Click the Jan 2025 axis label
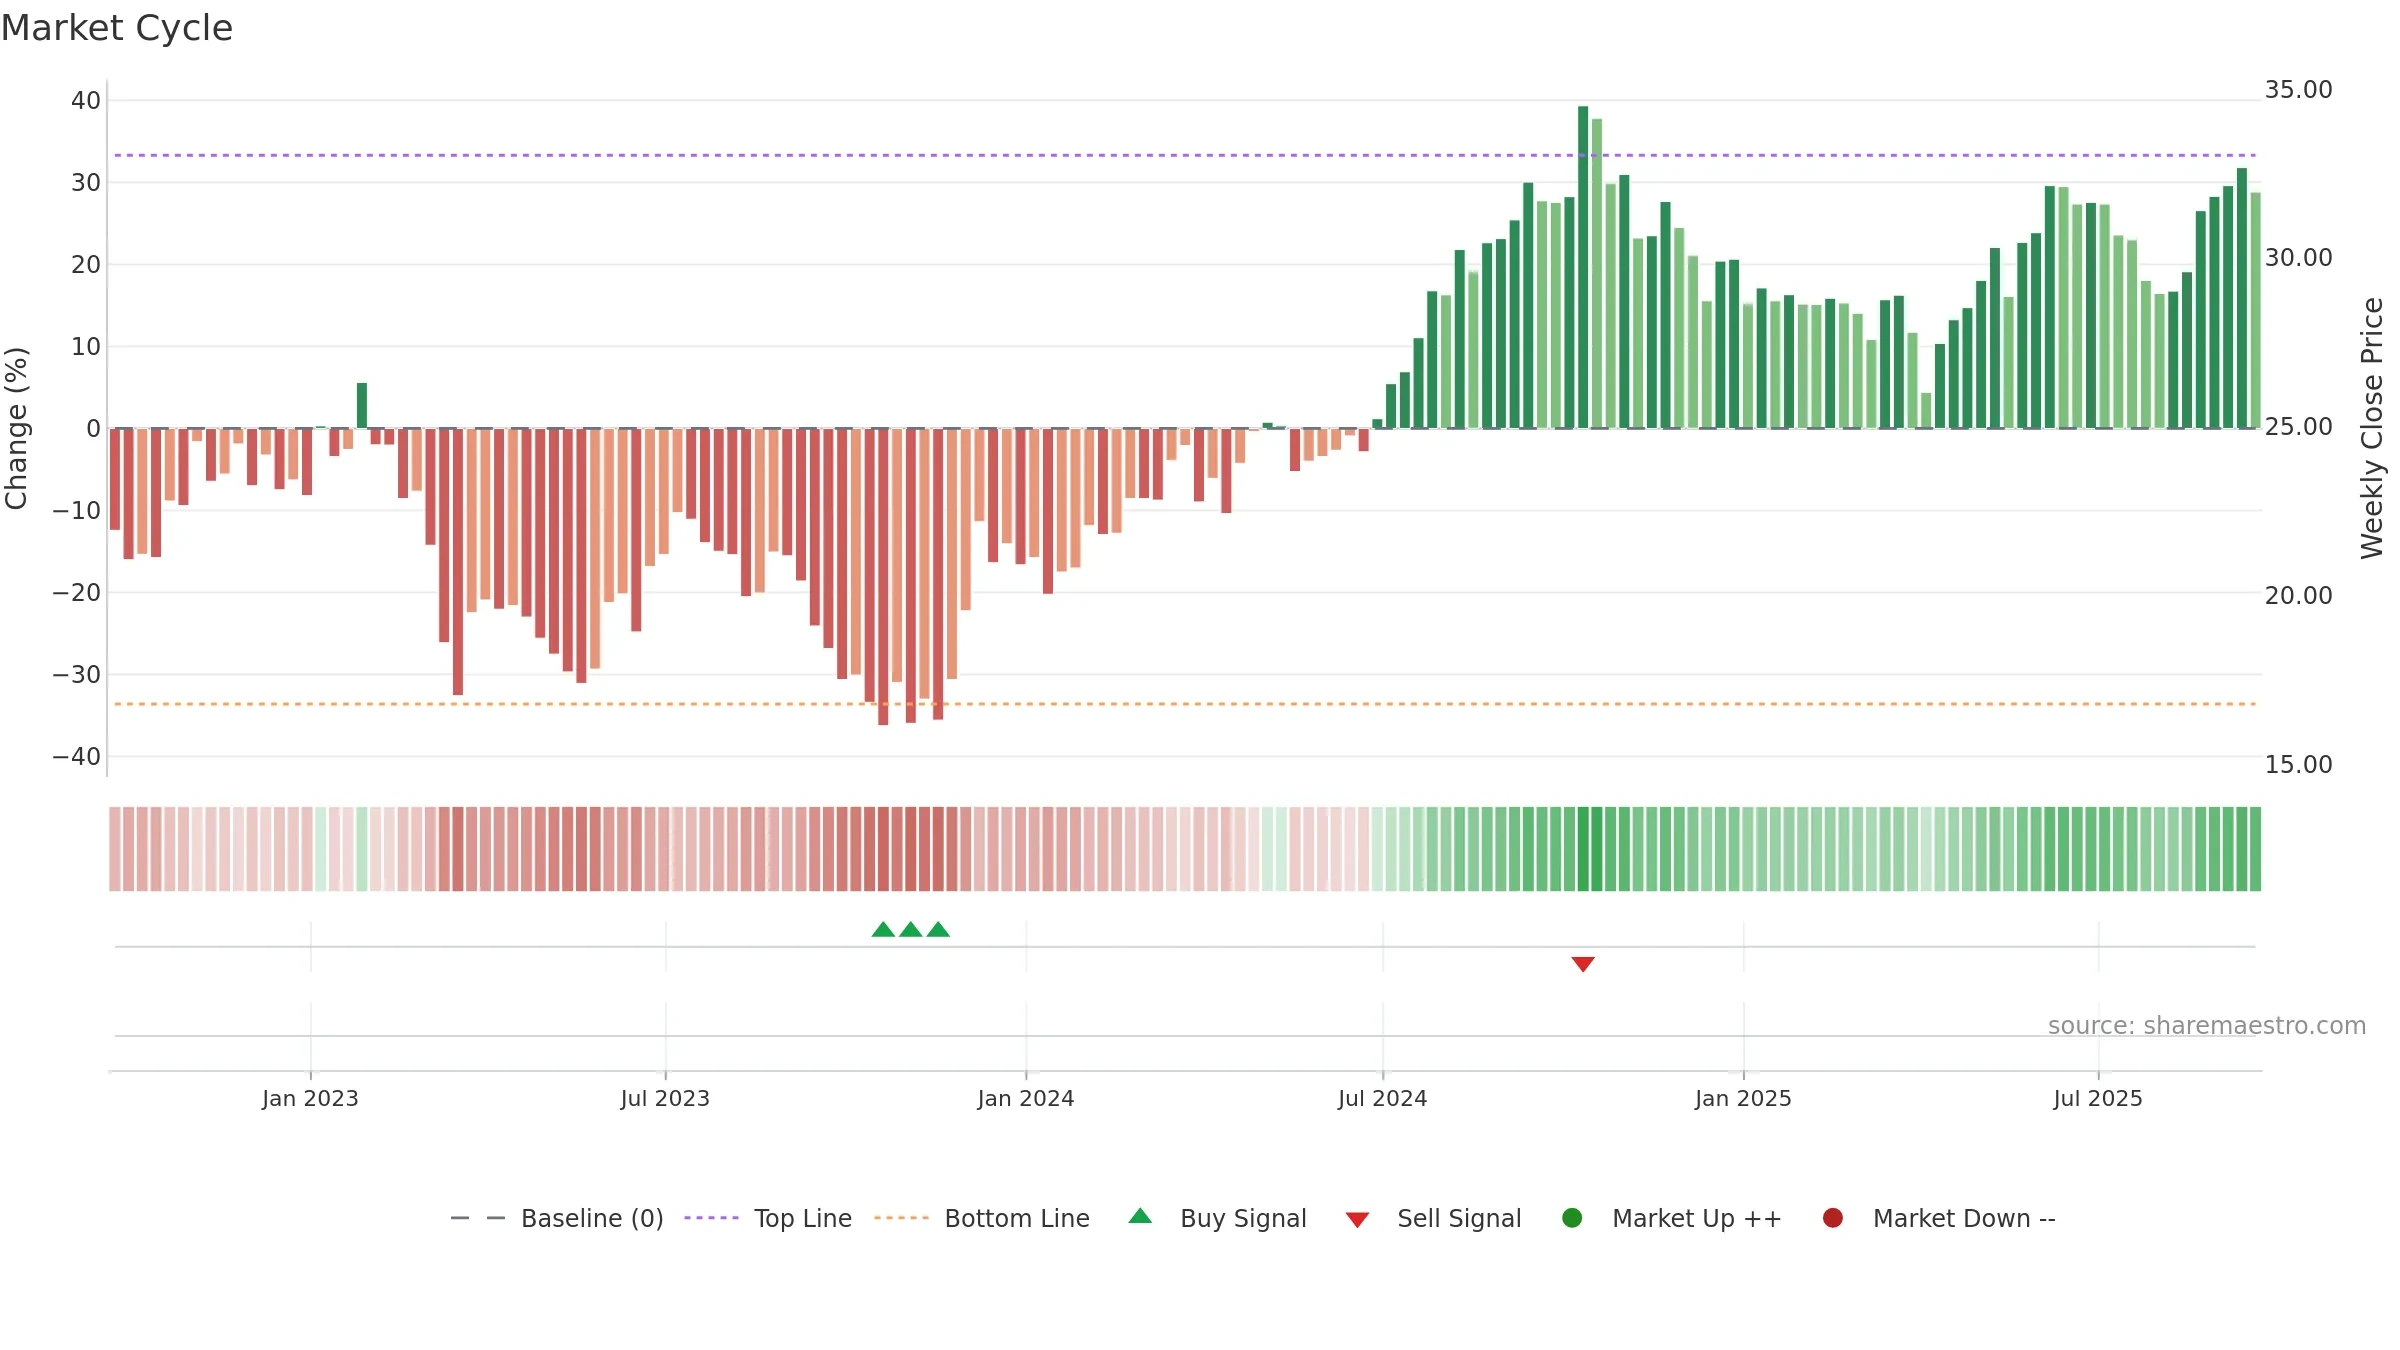This screenshot has height=1350, width=2400. click(1743, 1098)
